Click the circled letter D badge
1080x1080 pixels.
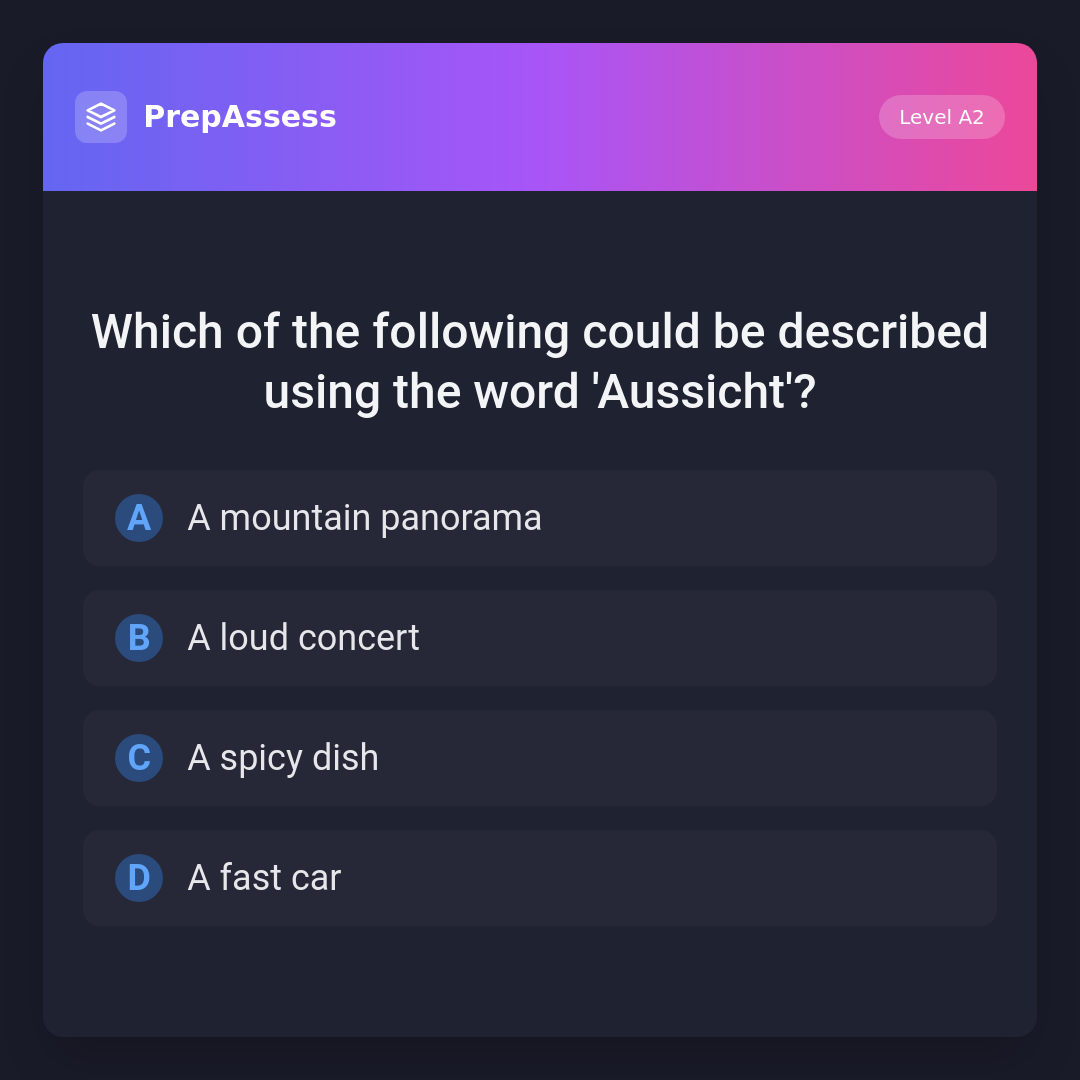point(139,878)
